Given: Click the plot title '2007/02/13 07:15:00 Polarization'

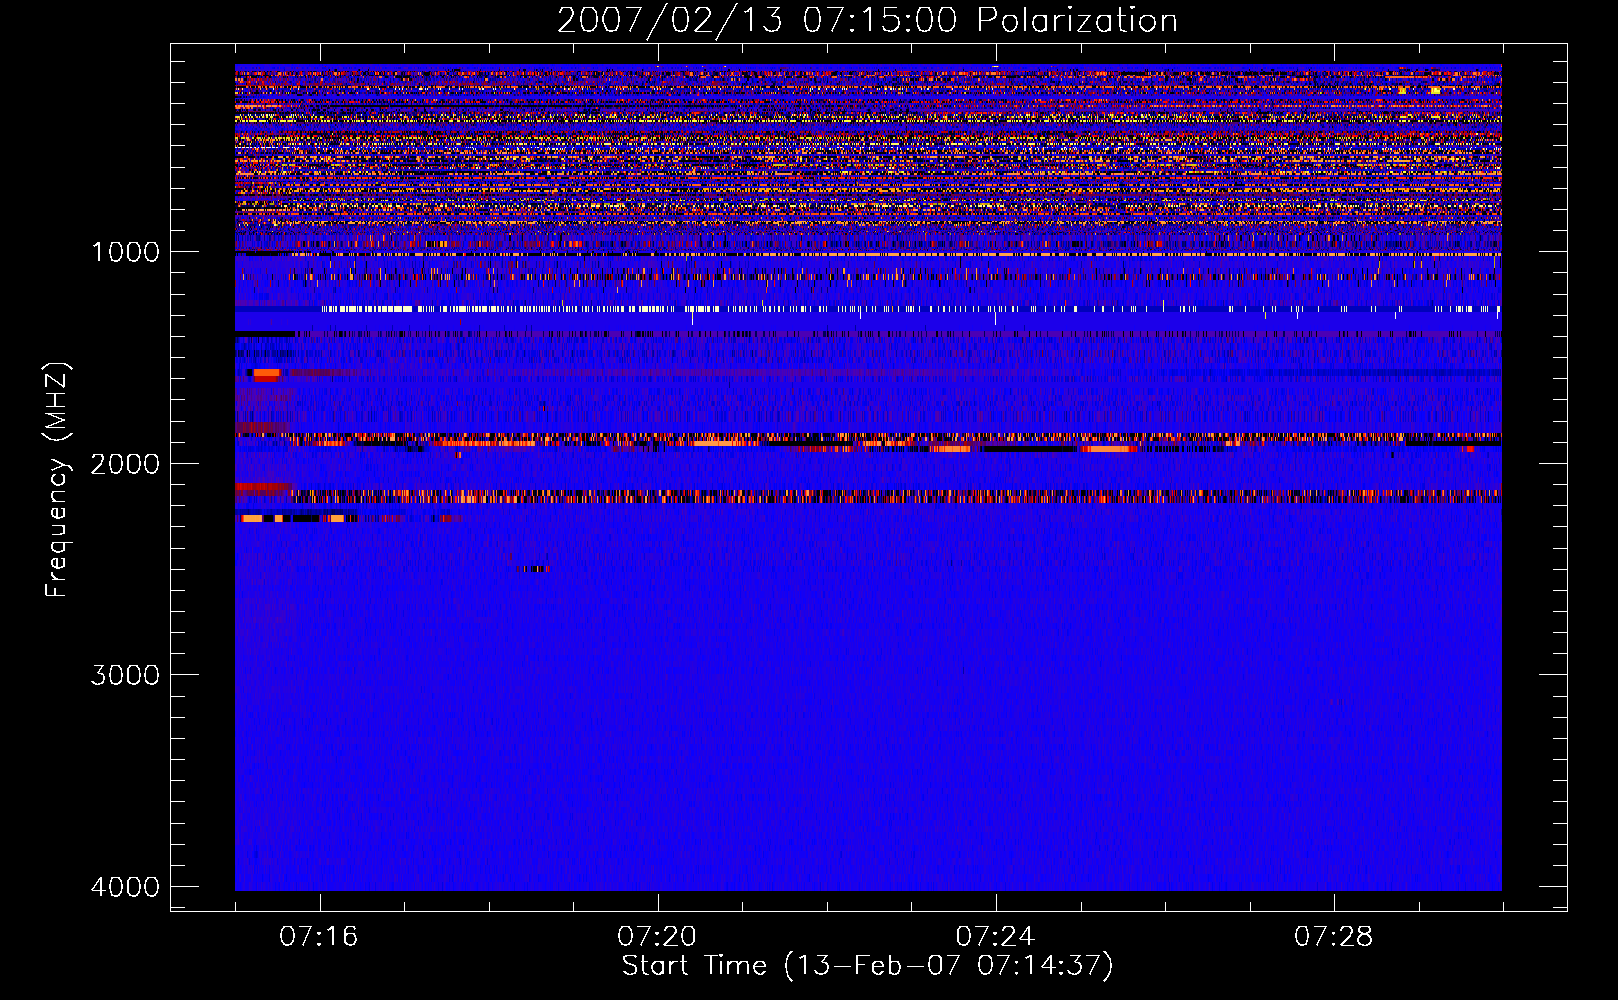Looking at the screenshot, I should click(x=867, y=21).
